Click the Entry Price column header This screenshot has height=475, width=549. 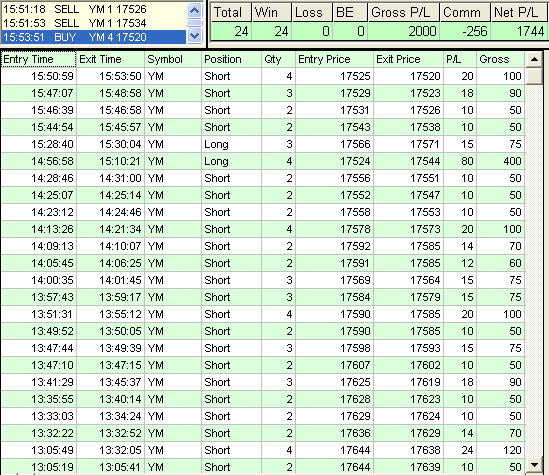334,59
